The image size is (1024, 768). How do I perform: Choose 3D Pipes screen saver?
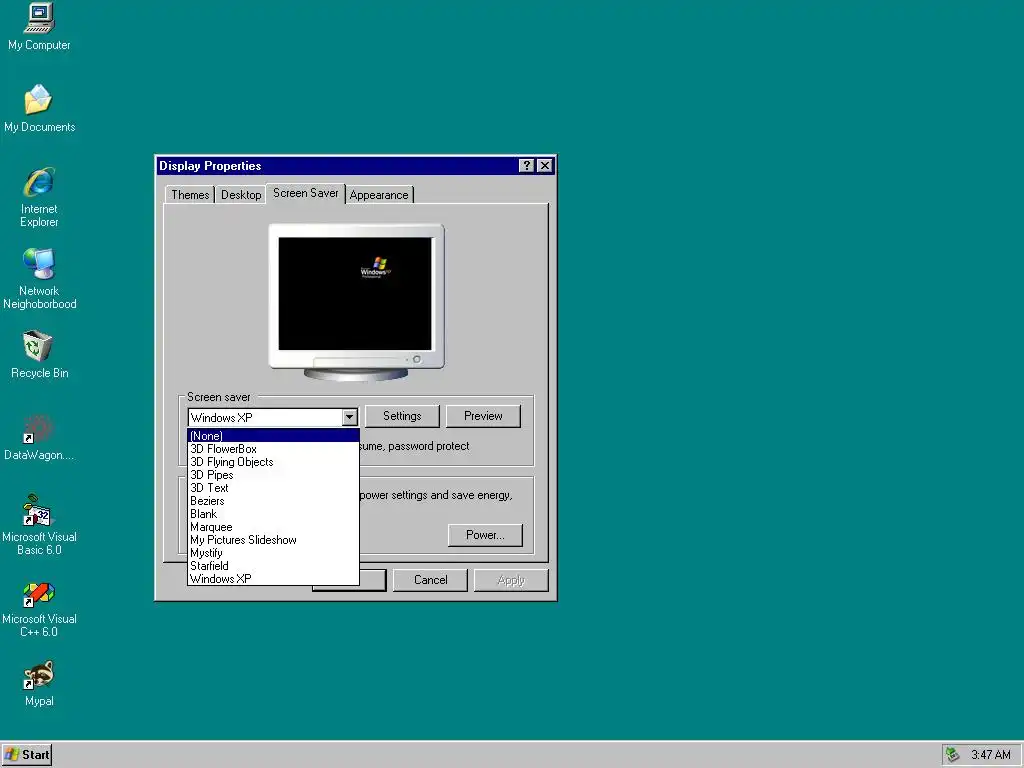click(x=273, y=475)
